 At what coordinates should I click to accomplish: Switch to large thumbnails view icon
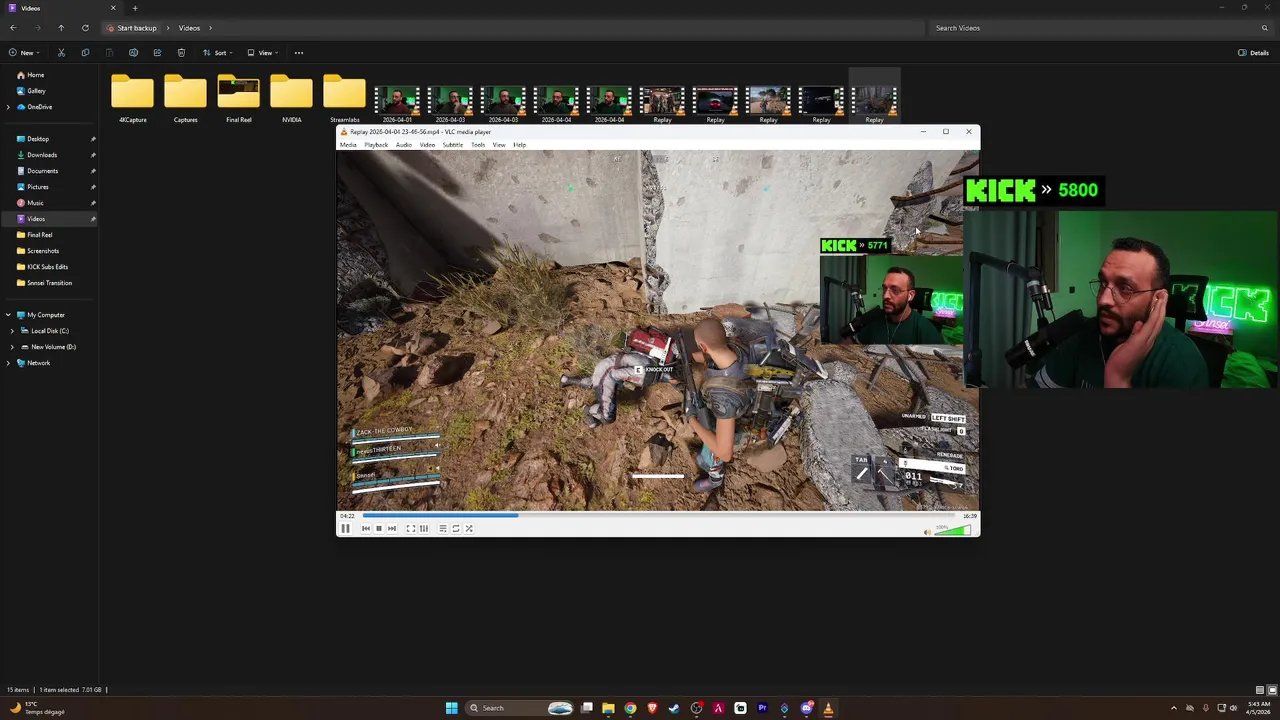coord(1271,690)
